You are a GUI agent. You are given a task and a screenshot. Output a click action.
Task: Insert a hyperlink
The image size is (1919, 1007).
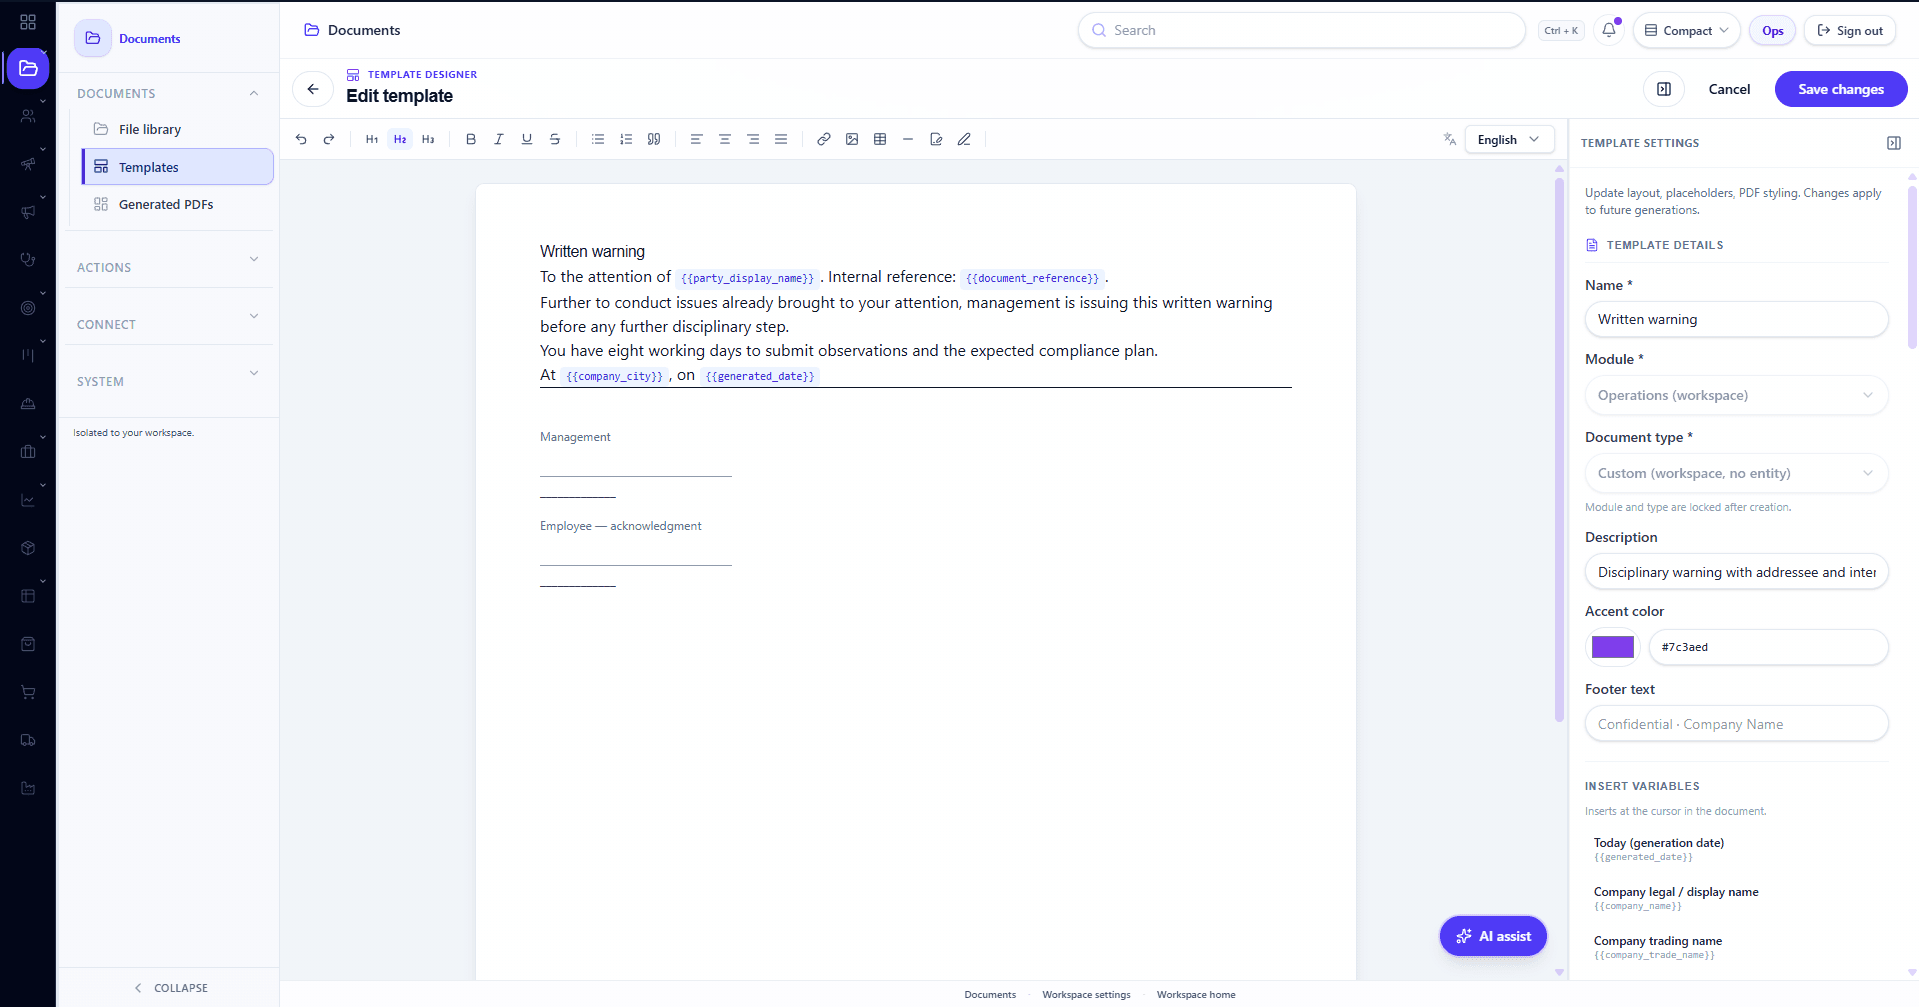click(x=824, y=139)
